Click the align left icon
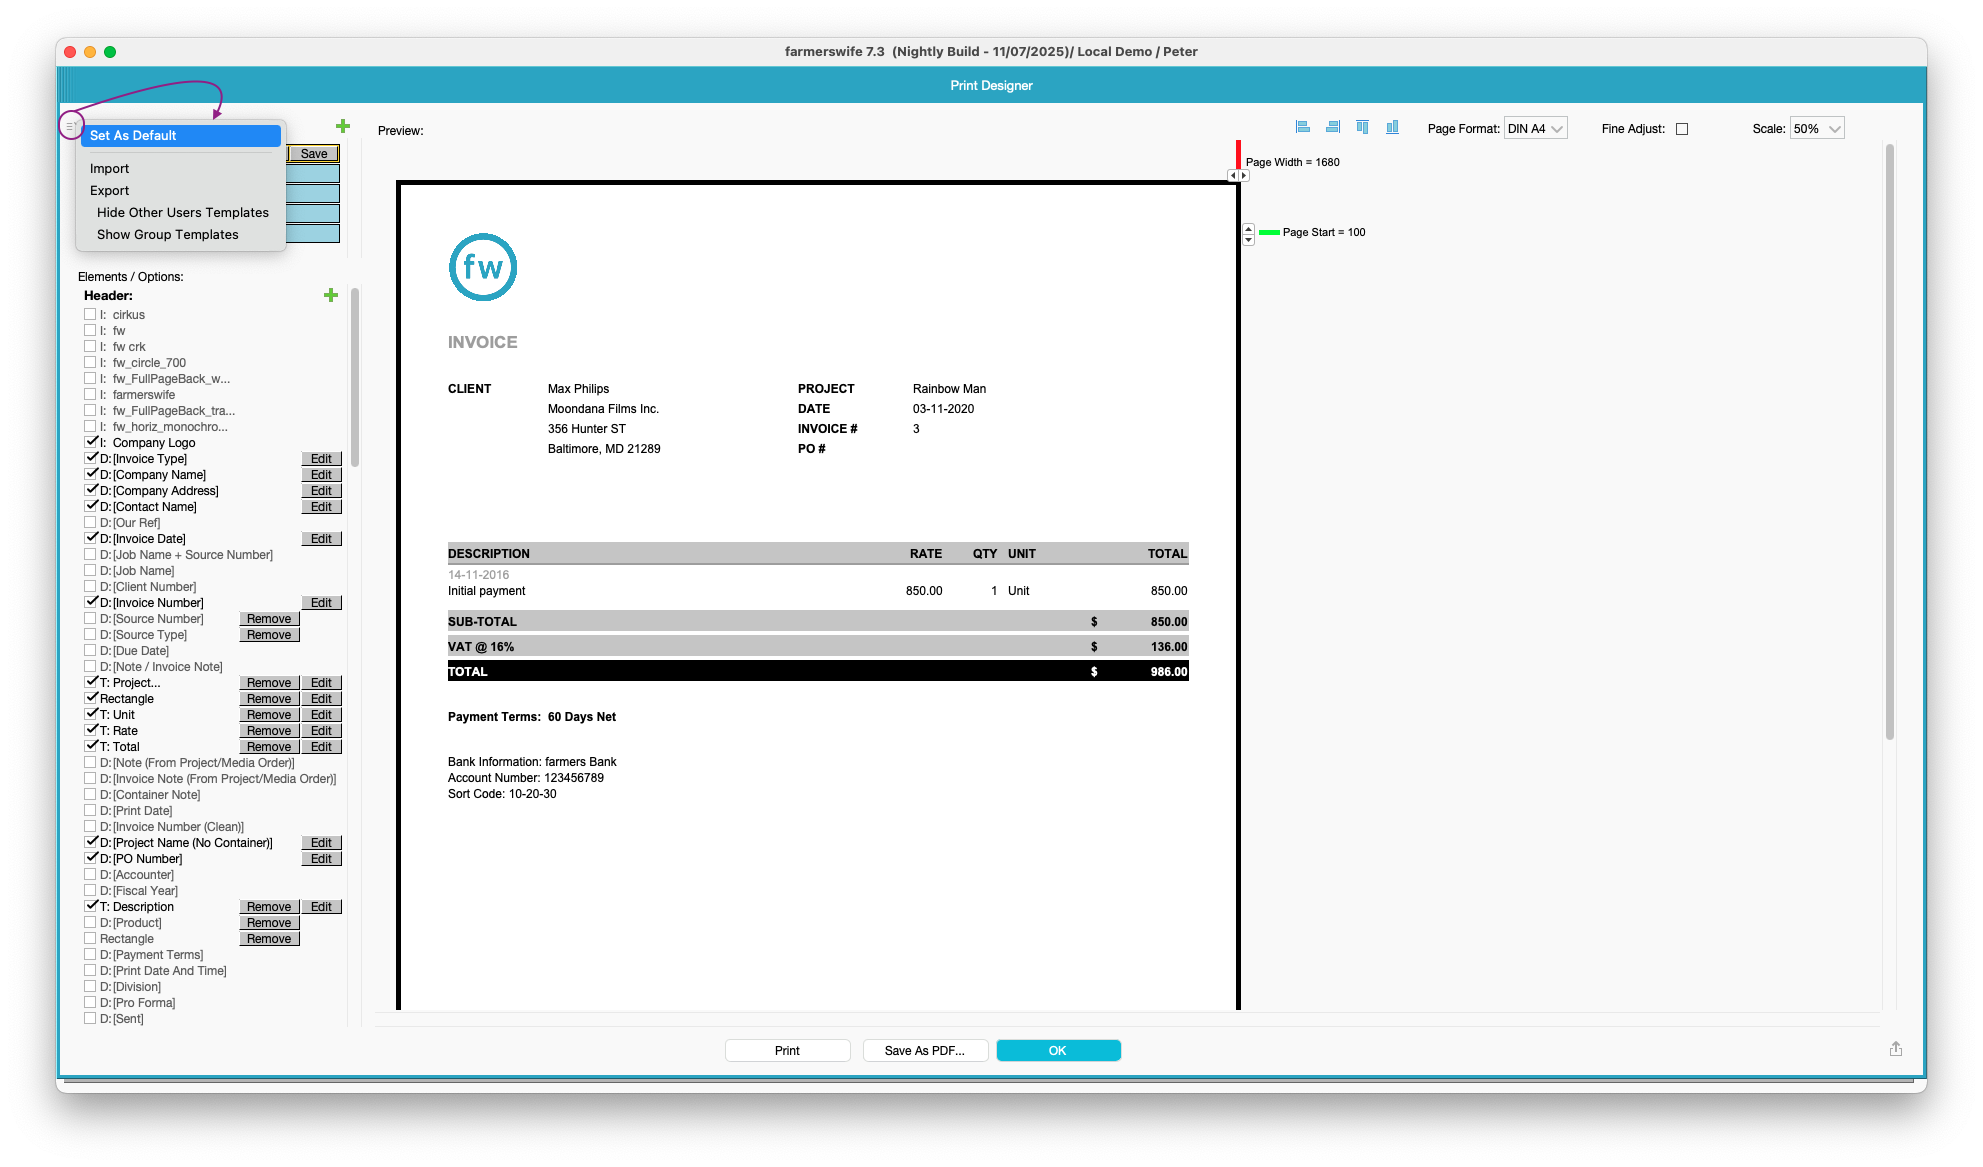 1302,127
